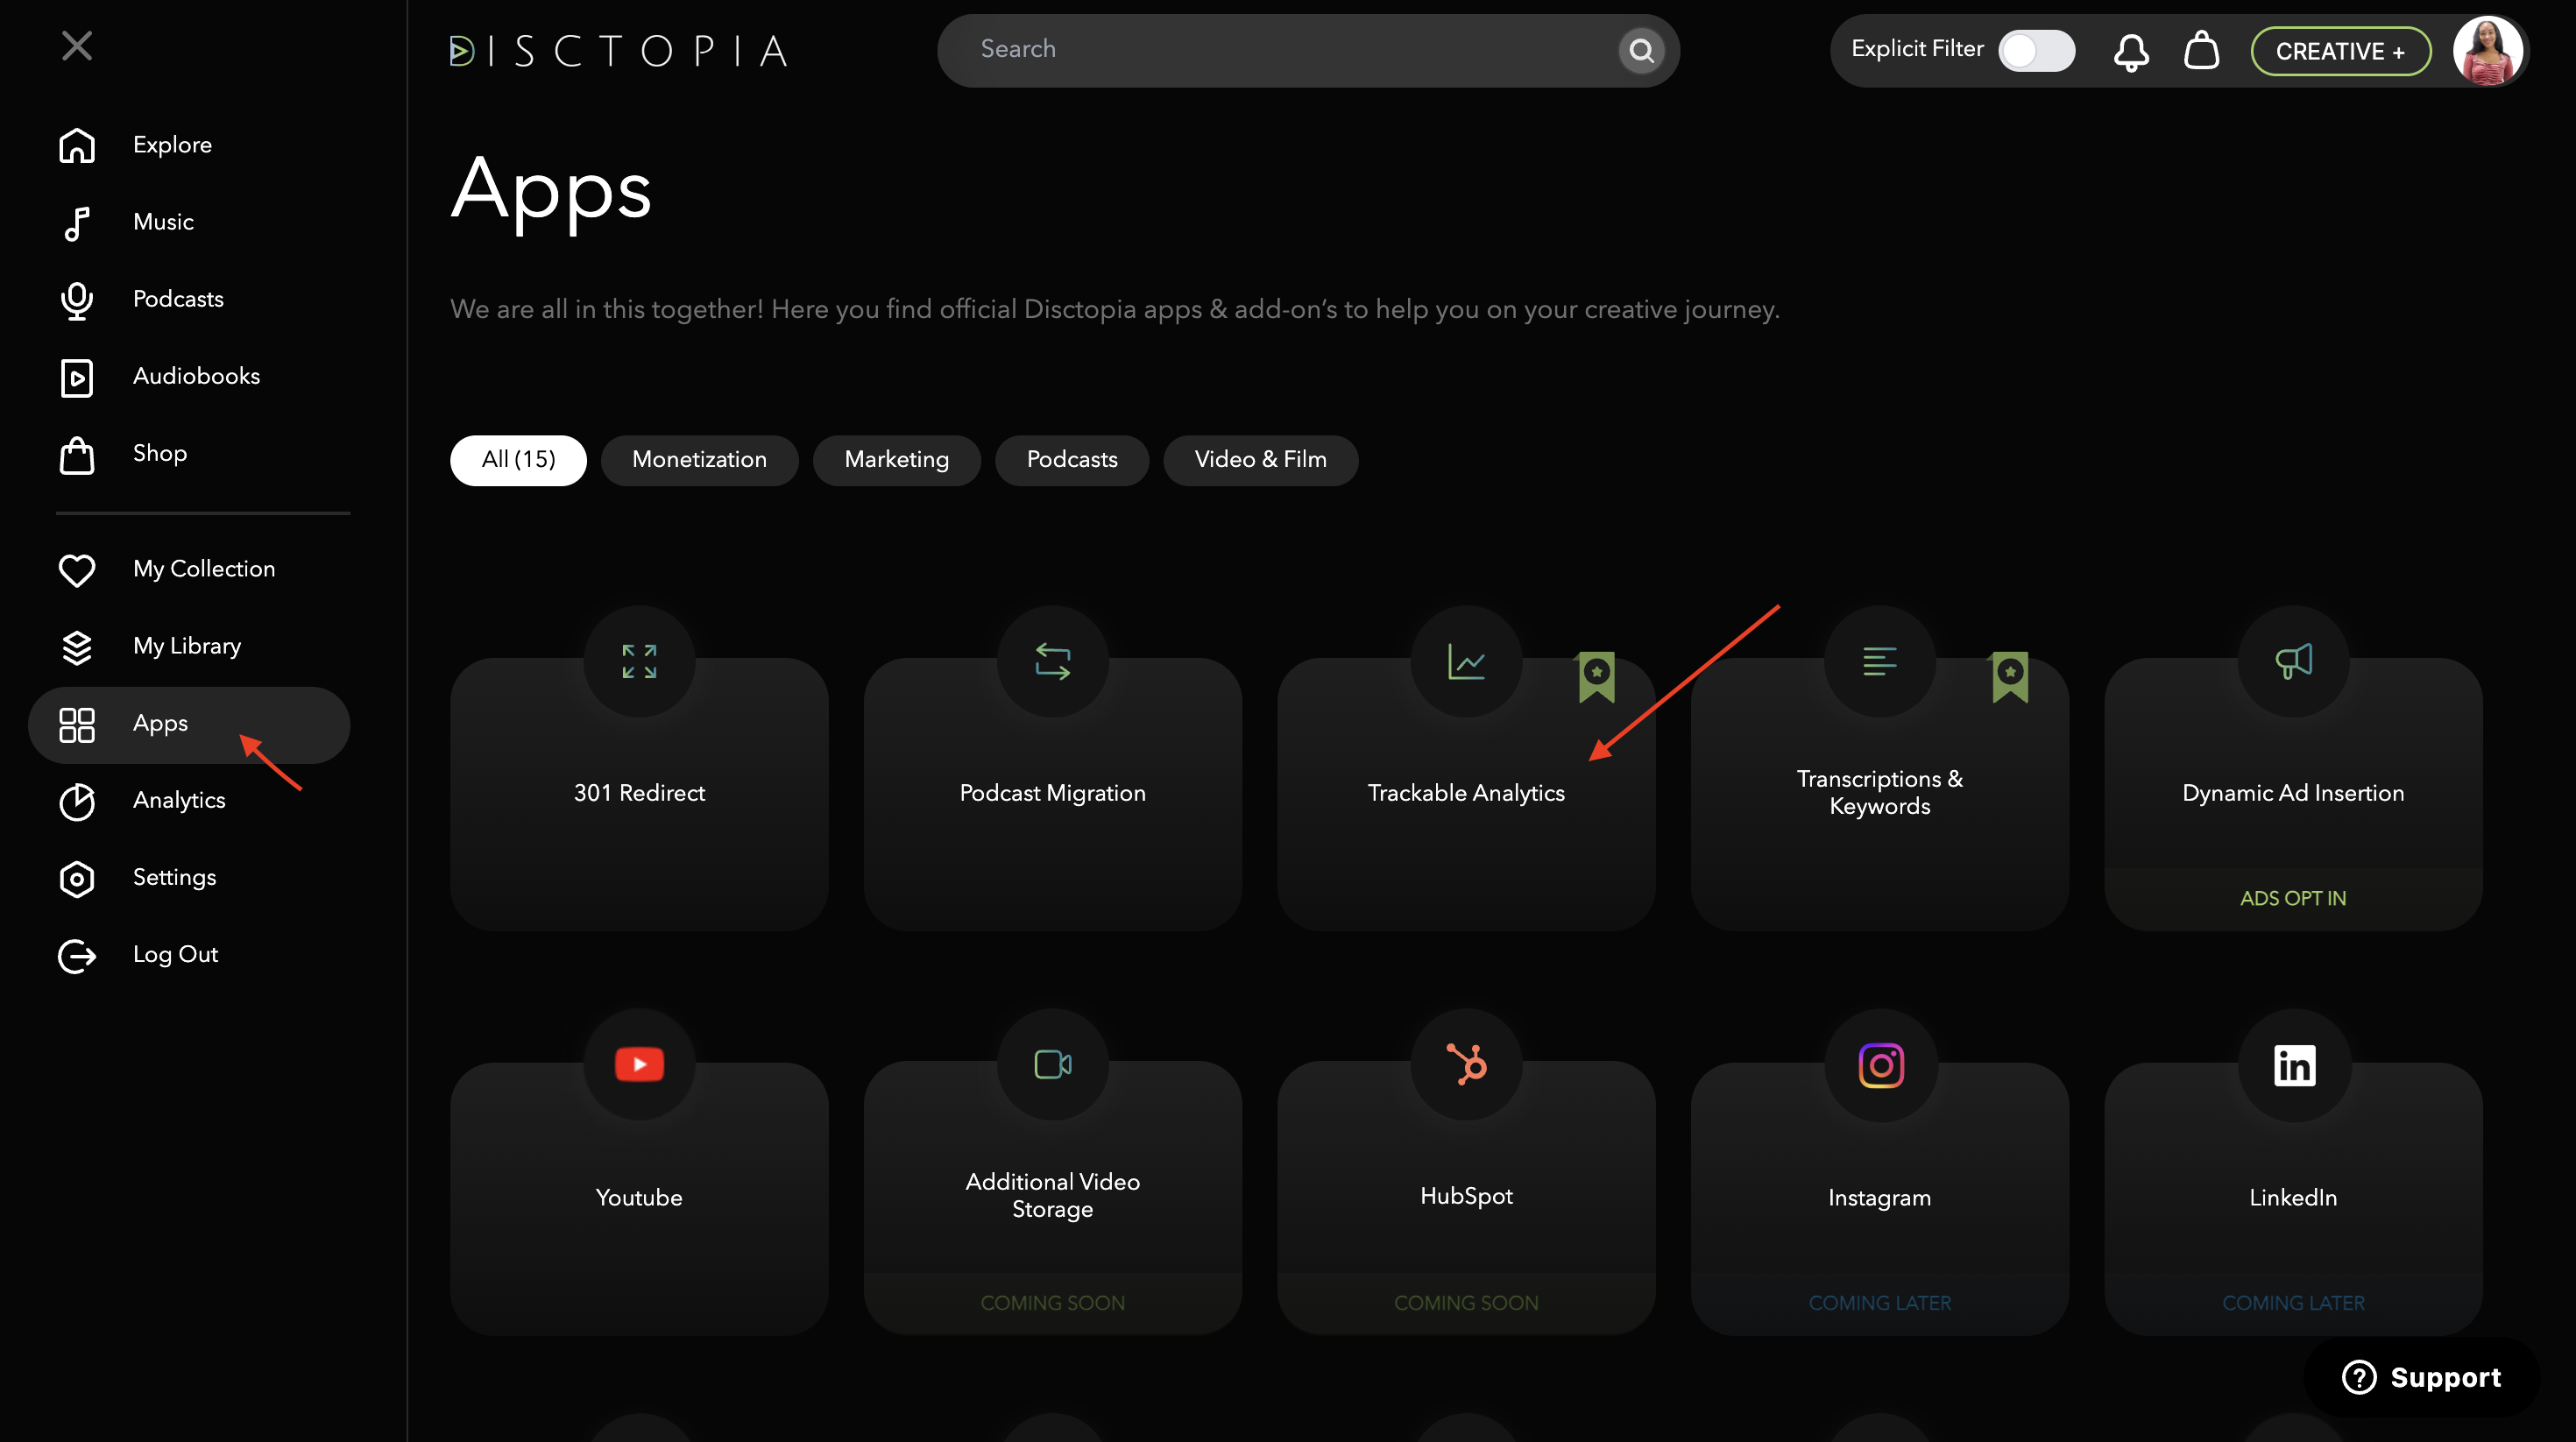Open My Library stack icon
Screen dimensions: 2576x1442
click(77, 647)
